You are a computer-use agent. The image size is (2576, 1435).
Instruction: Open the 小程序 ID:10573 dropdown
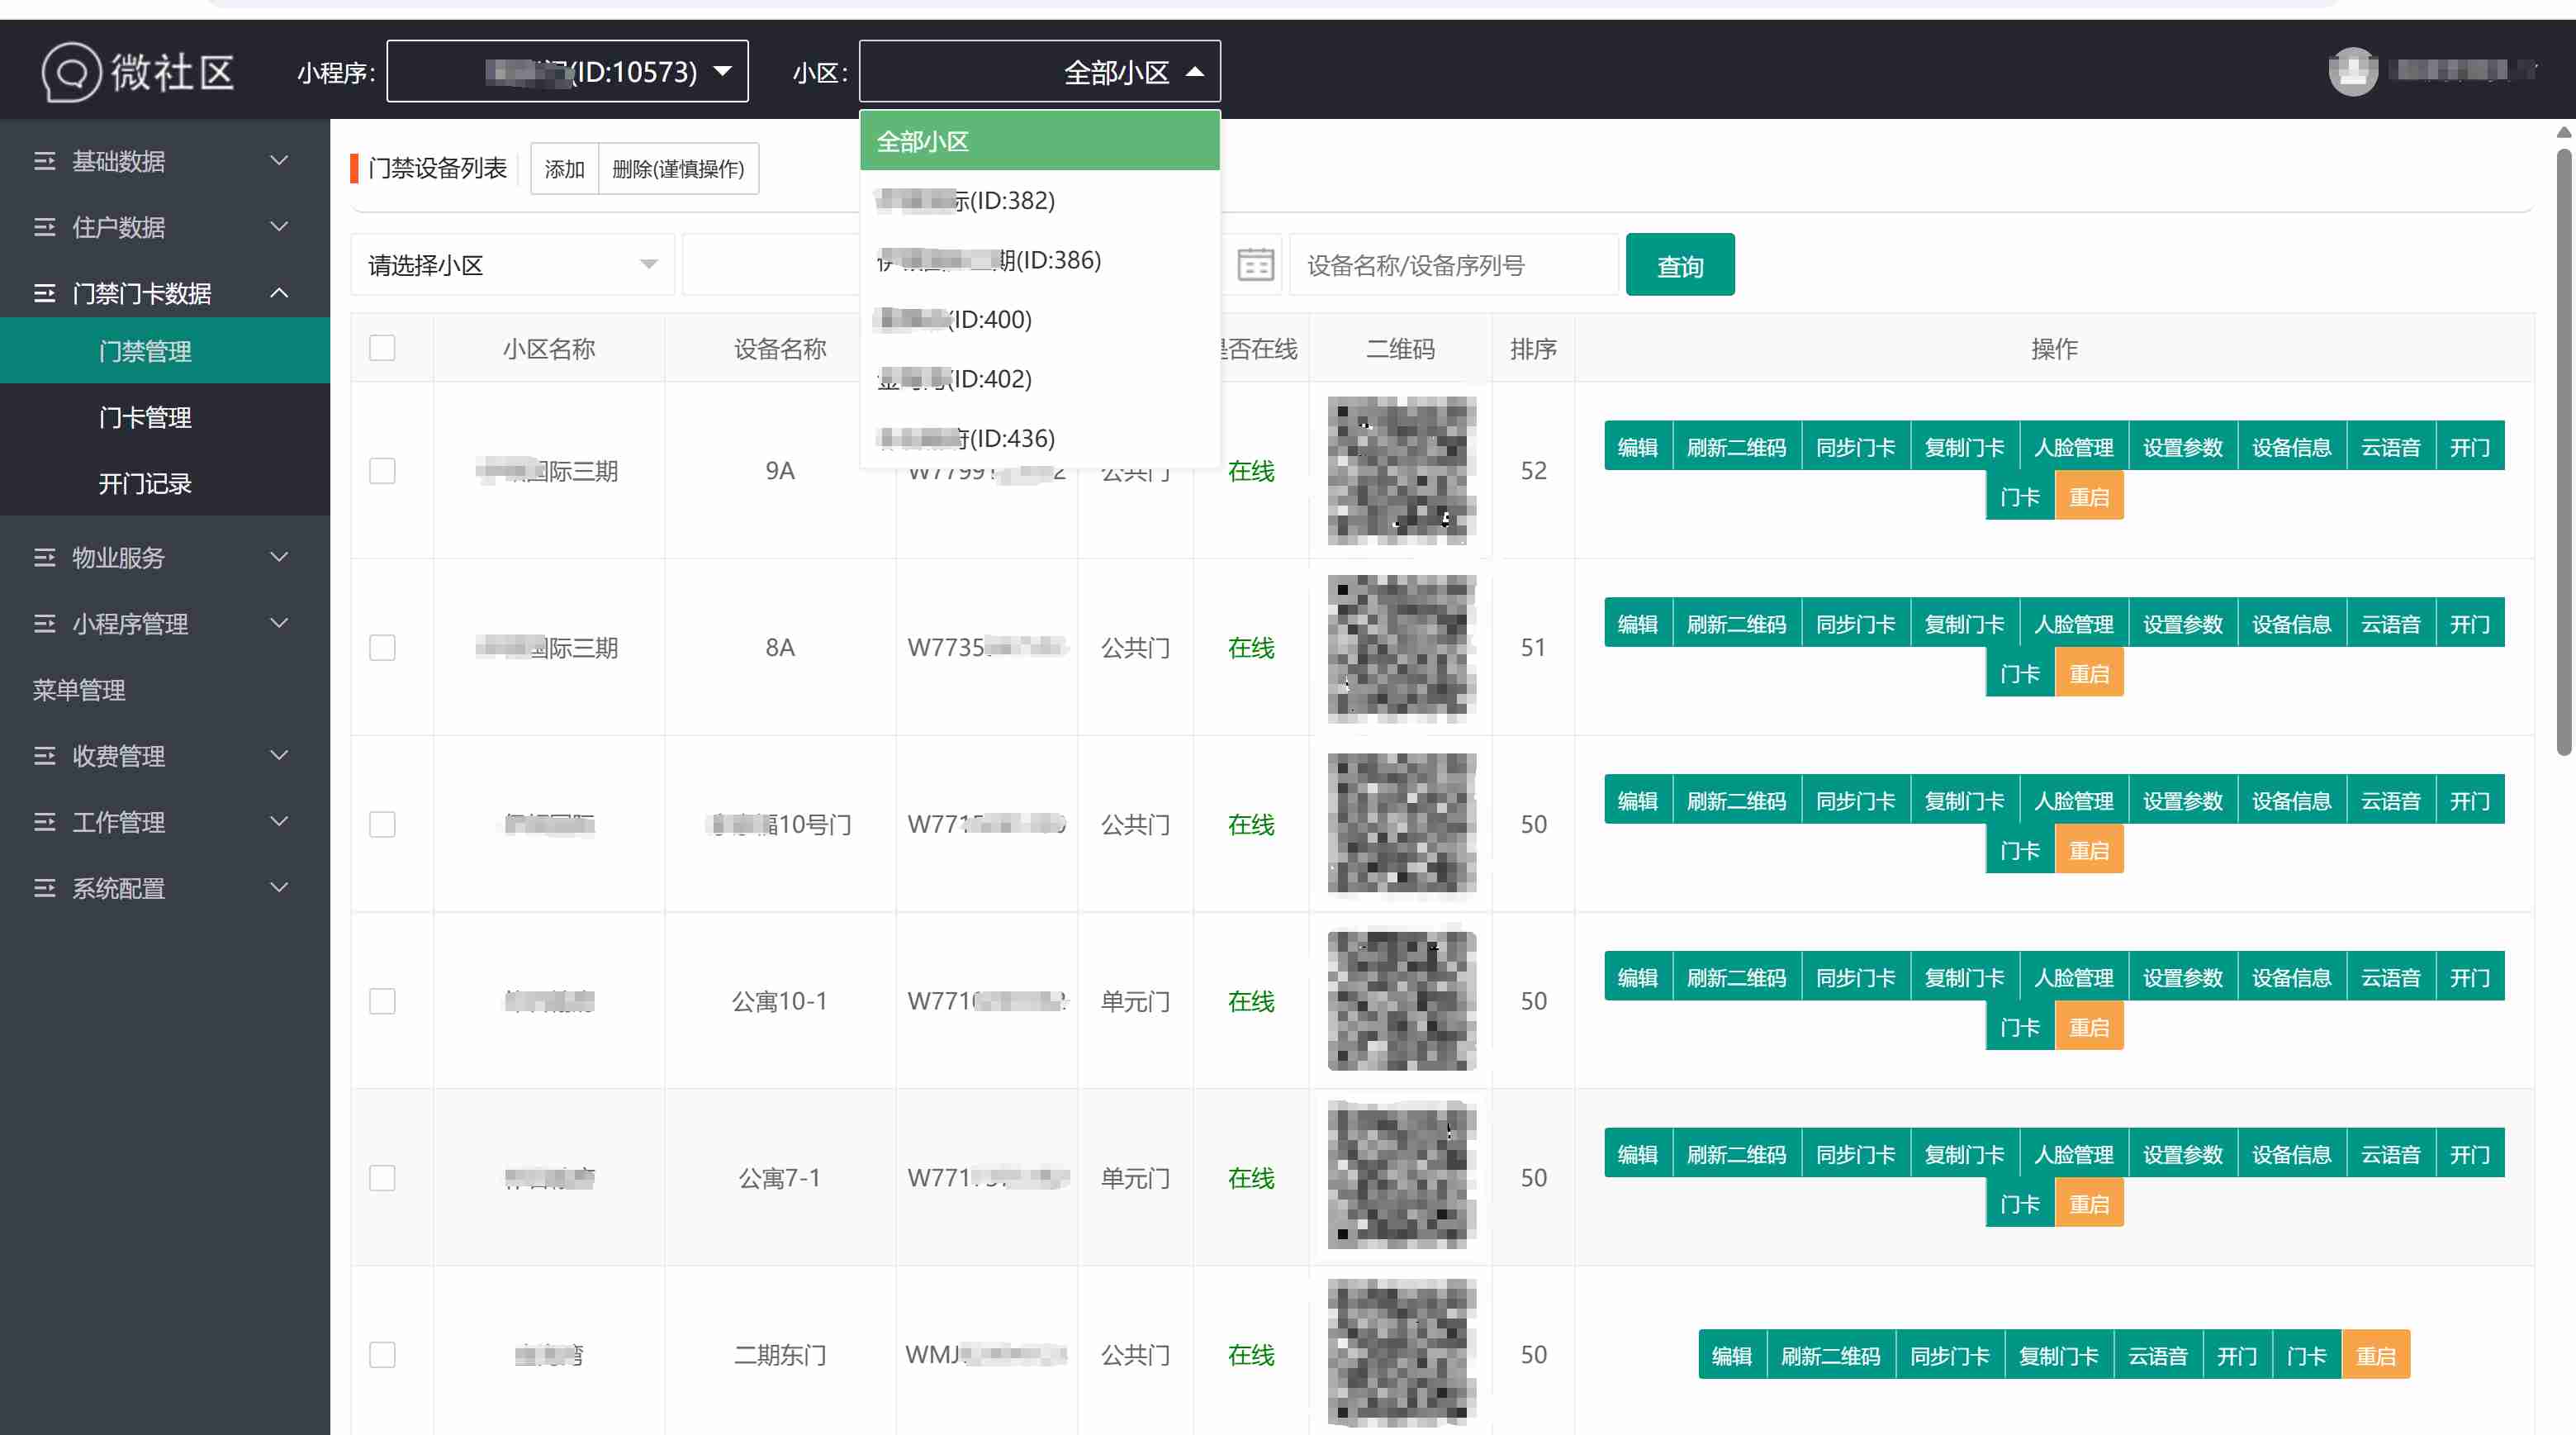[567, 71]
